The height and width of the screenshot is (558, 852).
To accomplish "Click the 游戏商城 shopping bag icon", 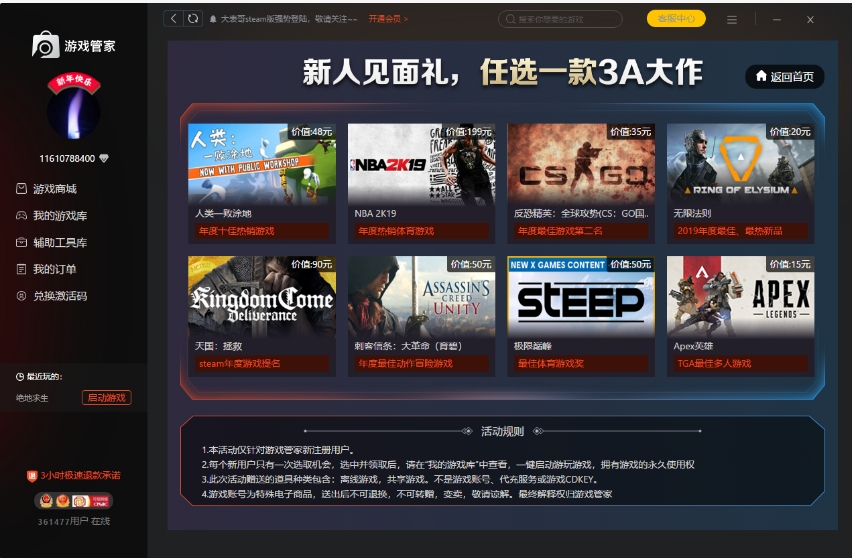I will pos(21,189).
